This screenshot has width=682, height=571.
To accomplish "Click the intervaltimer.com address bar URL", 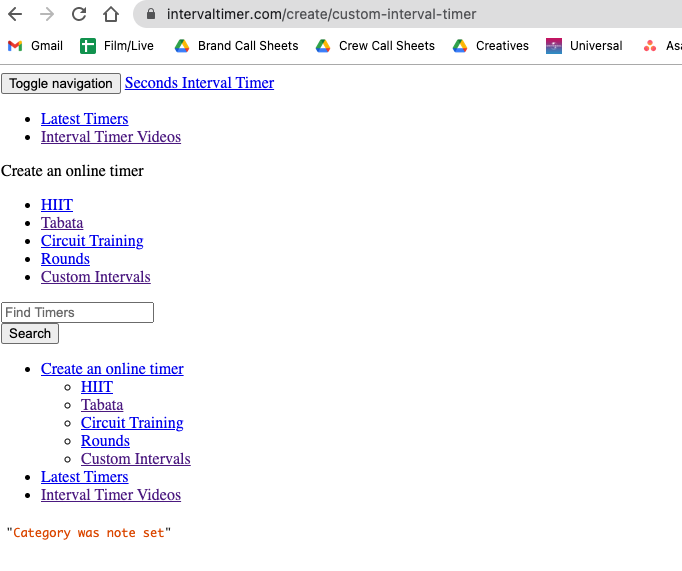I will [321, 14].
